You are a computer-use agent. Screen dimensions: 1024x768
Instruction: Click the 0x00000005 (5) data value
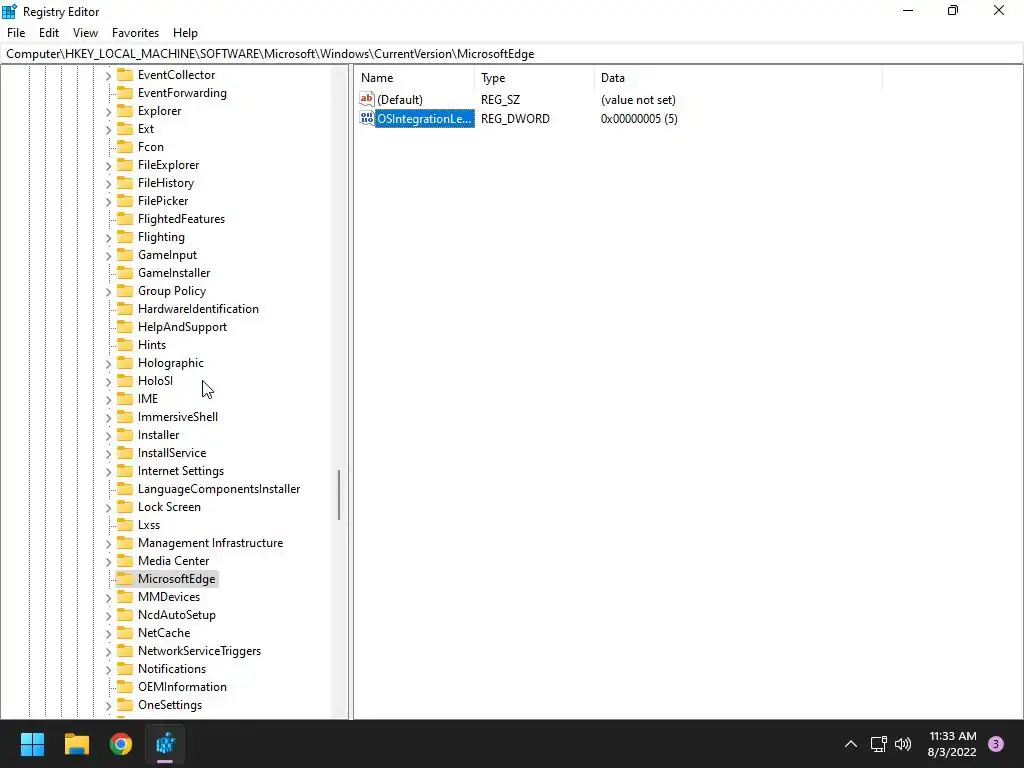tap(639, 119)
